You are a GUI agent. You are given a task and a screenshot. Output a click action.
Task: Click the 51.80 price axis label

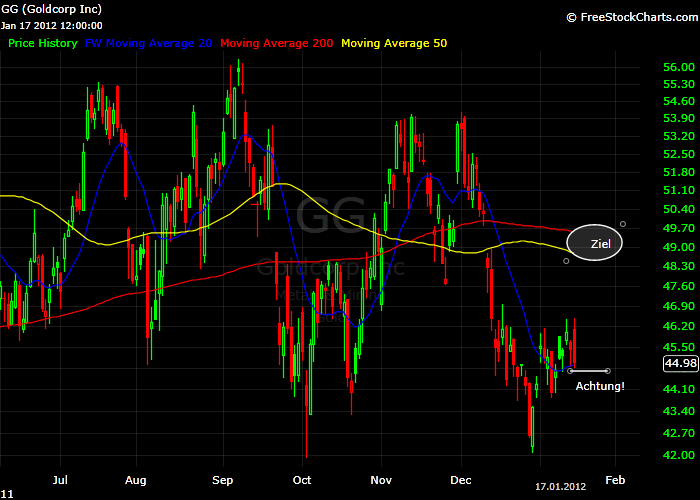coord(679,172)
